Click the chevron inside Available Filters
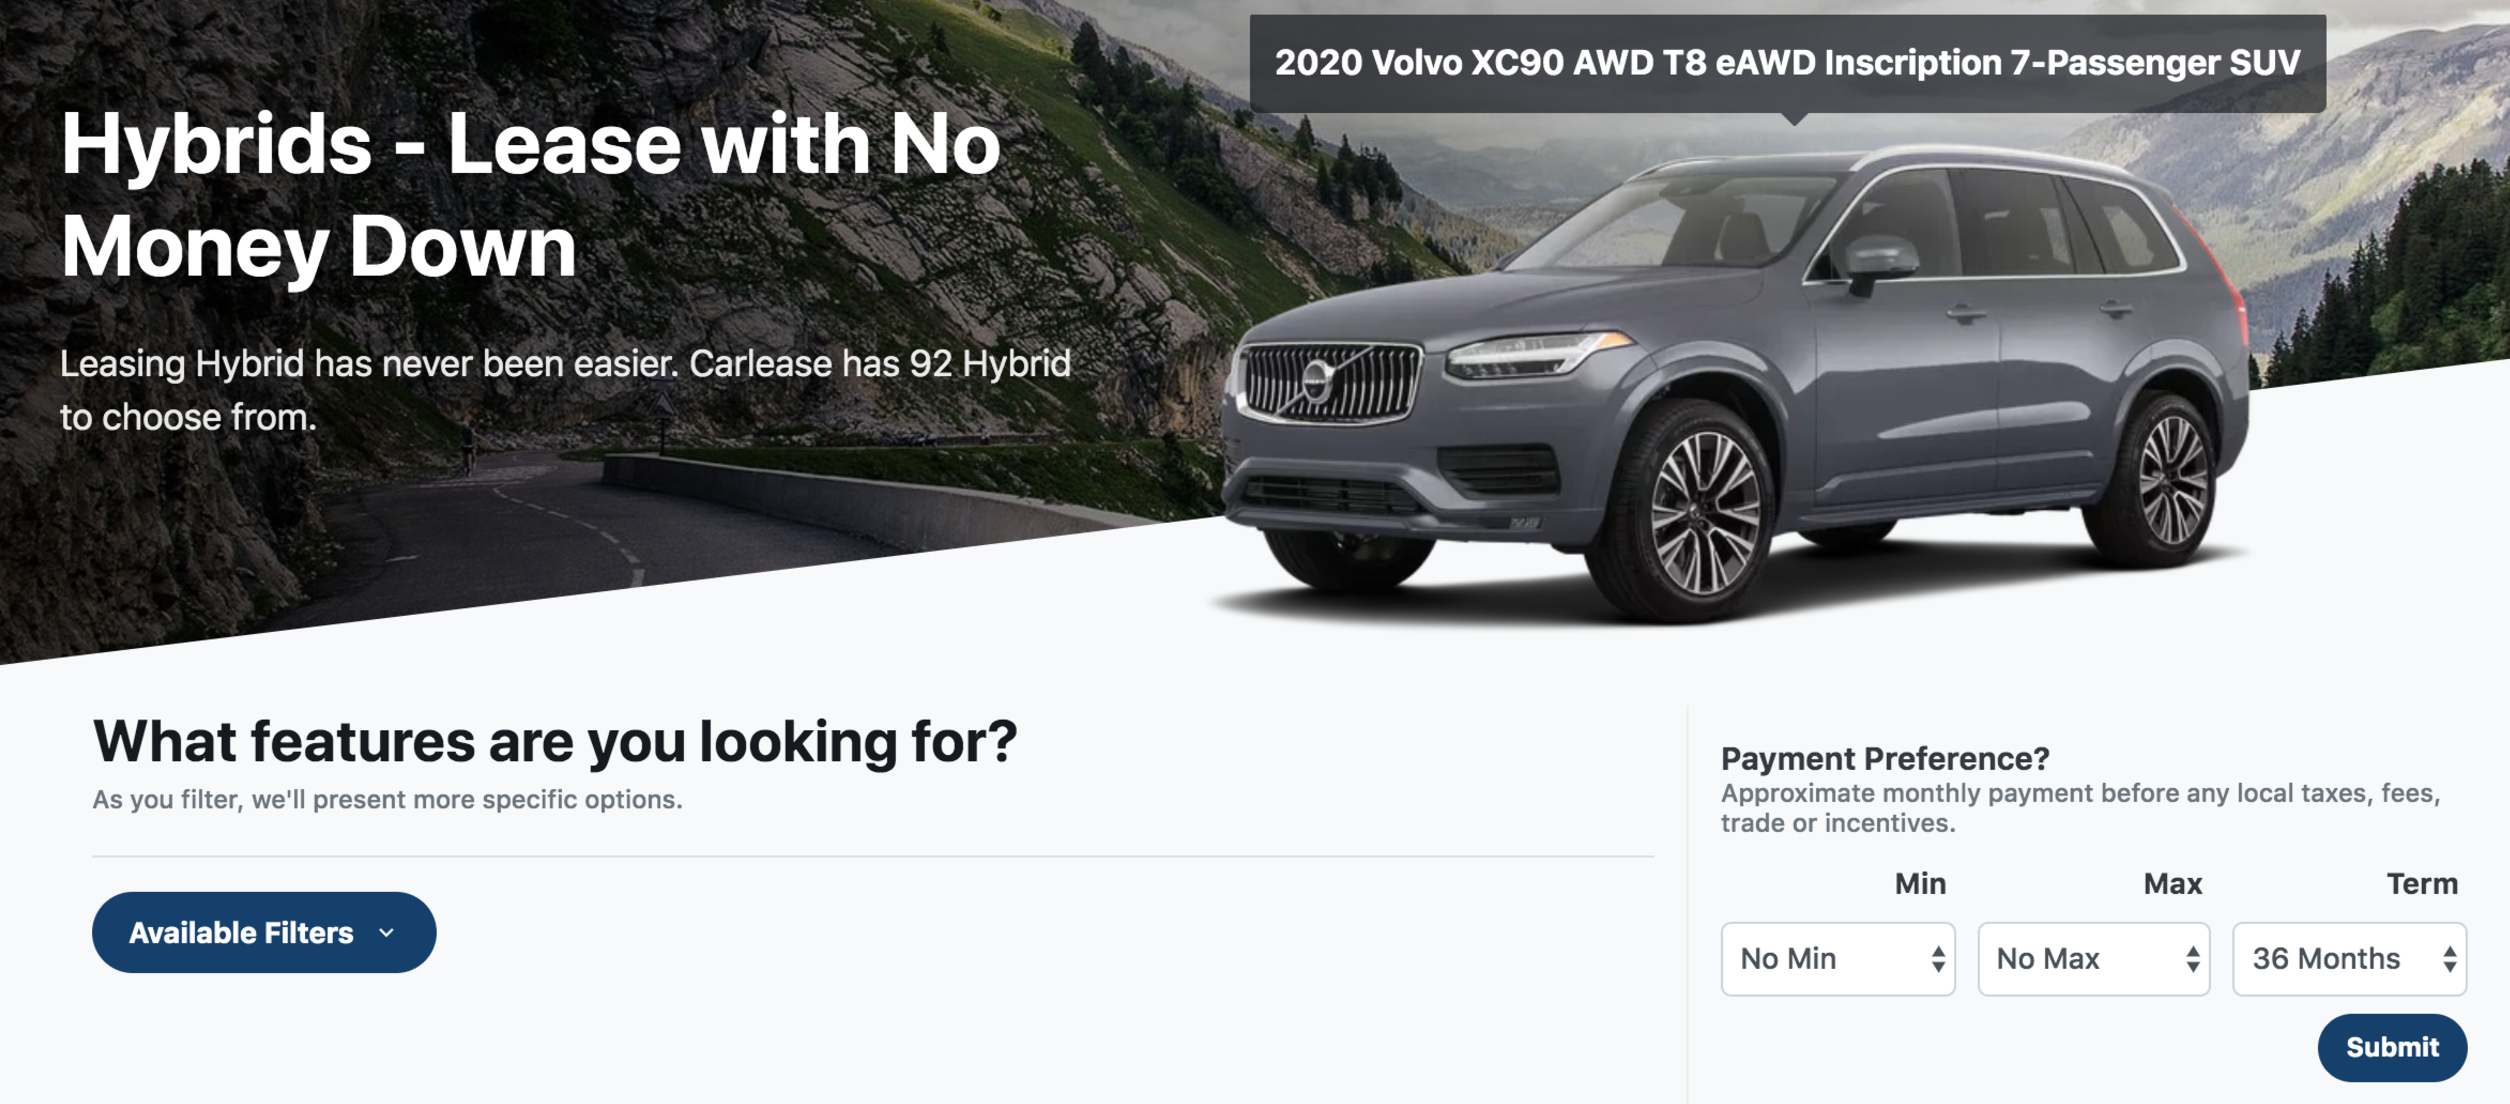The height and width of the screenshot is (1104, 2510). 387,933
